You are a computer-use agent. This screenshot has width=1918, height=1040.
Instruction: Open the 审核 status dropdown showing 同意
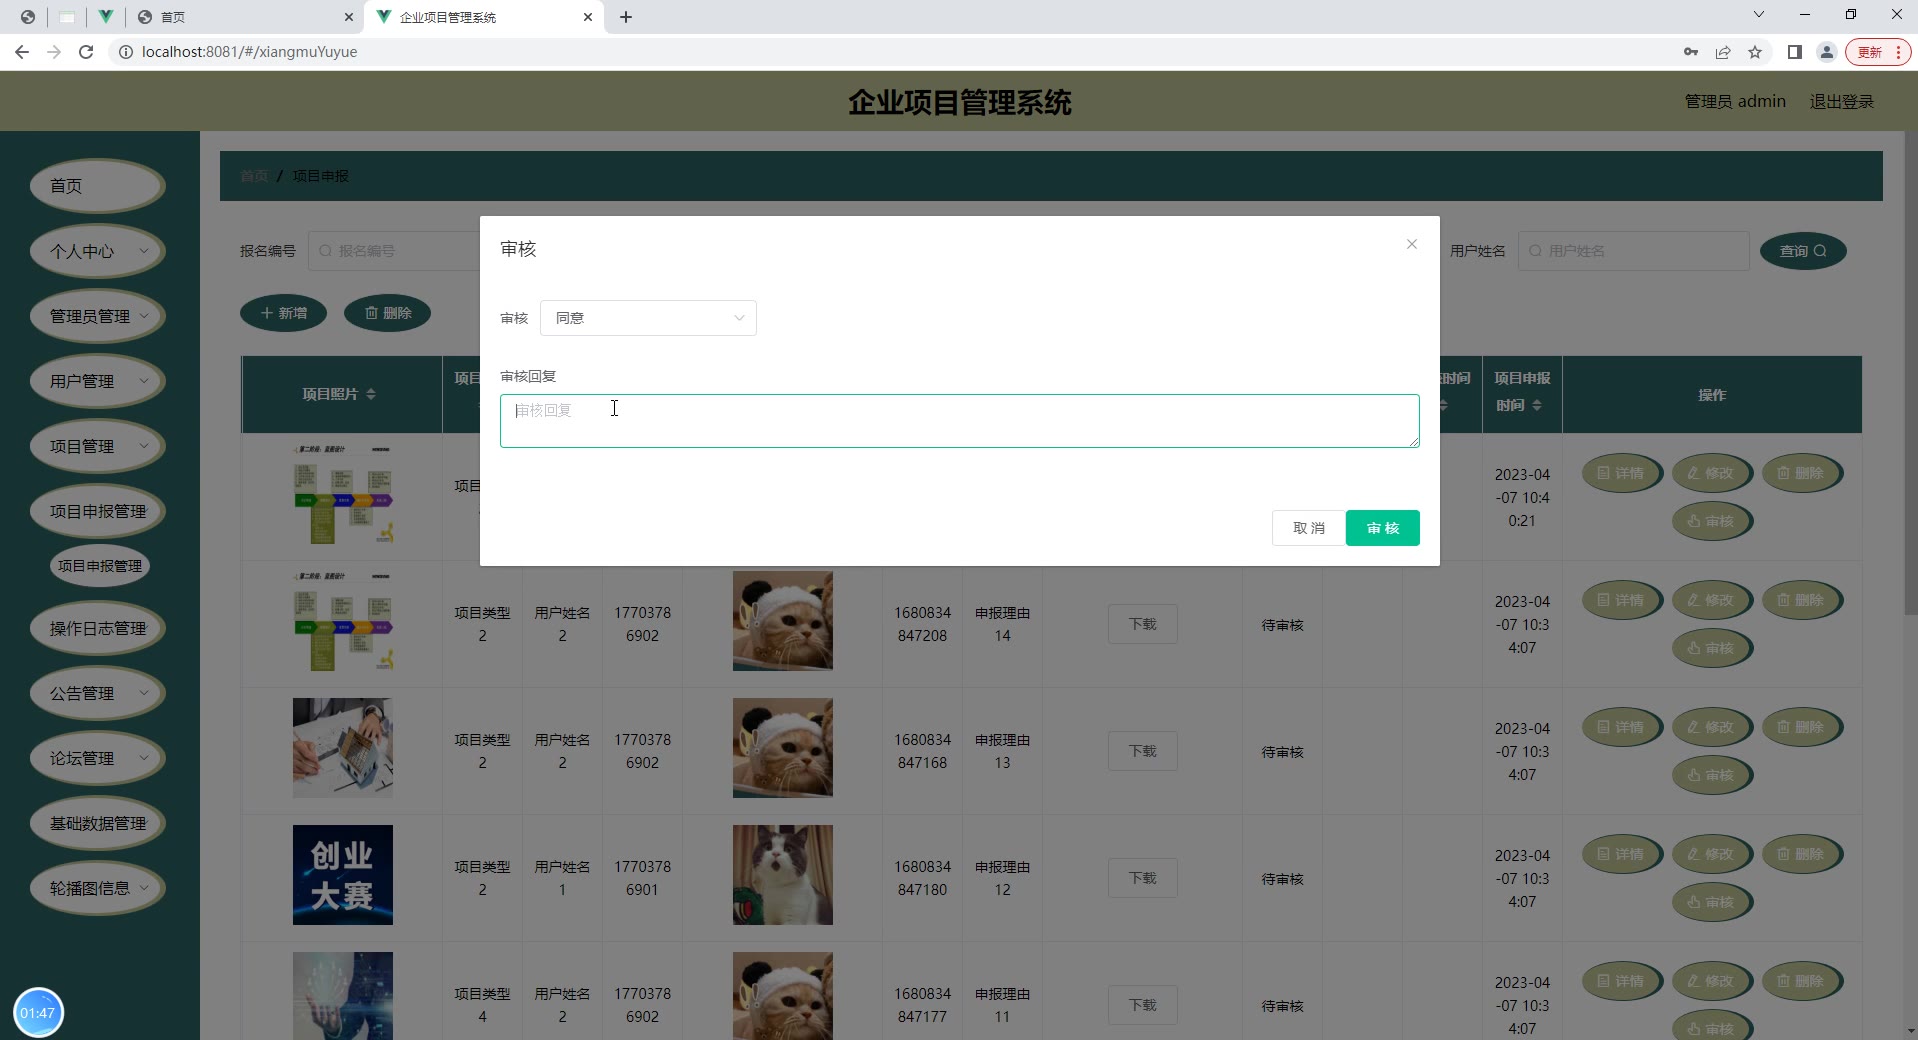coord(648,318)
